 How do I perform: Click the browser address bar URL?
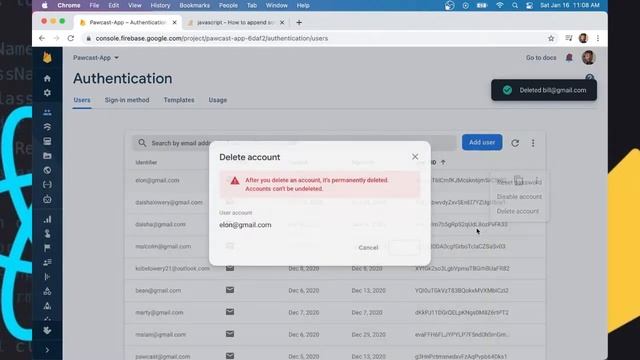pos(212,38)
